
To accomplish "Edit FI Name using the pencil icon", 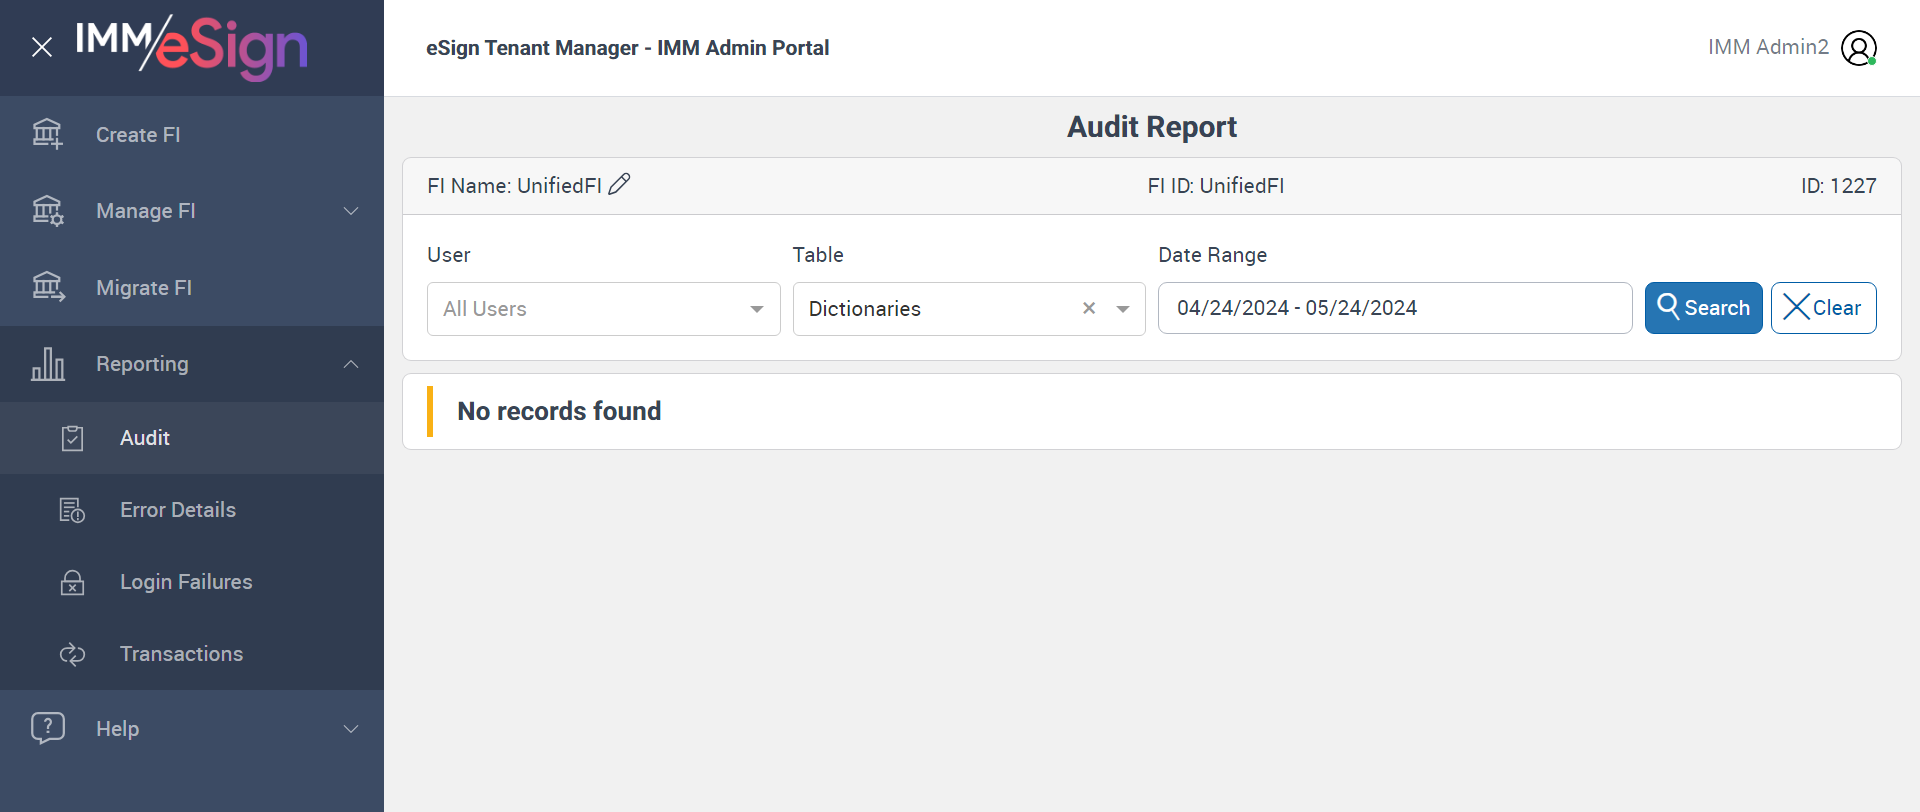I will click(x=620, y=184).
